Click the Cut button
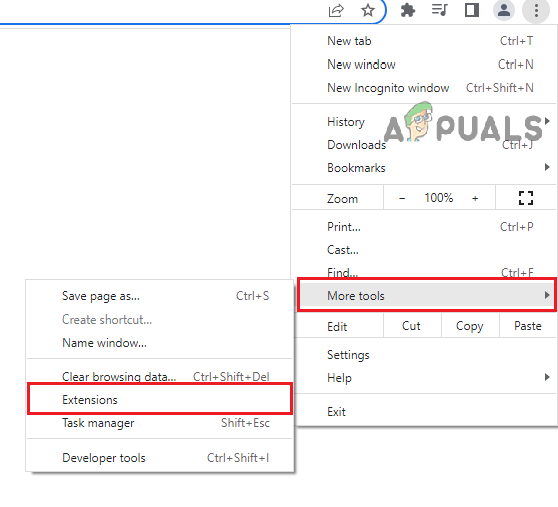This screenshot has width=558, height=507. coord(411,326)
